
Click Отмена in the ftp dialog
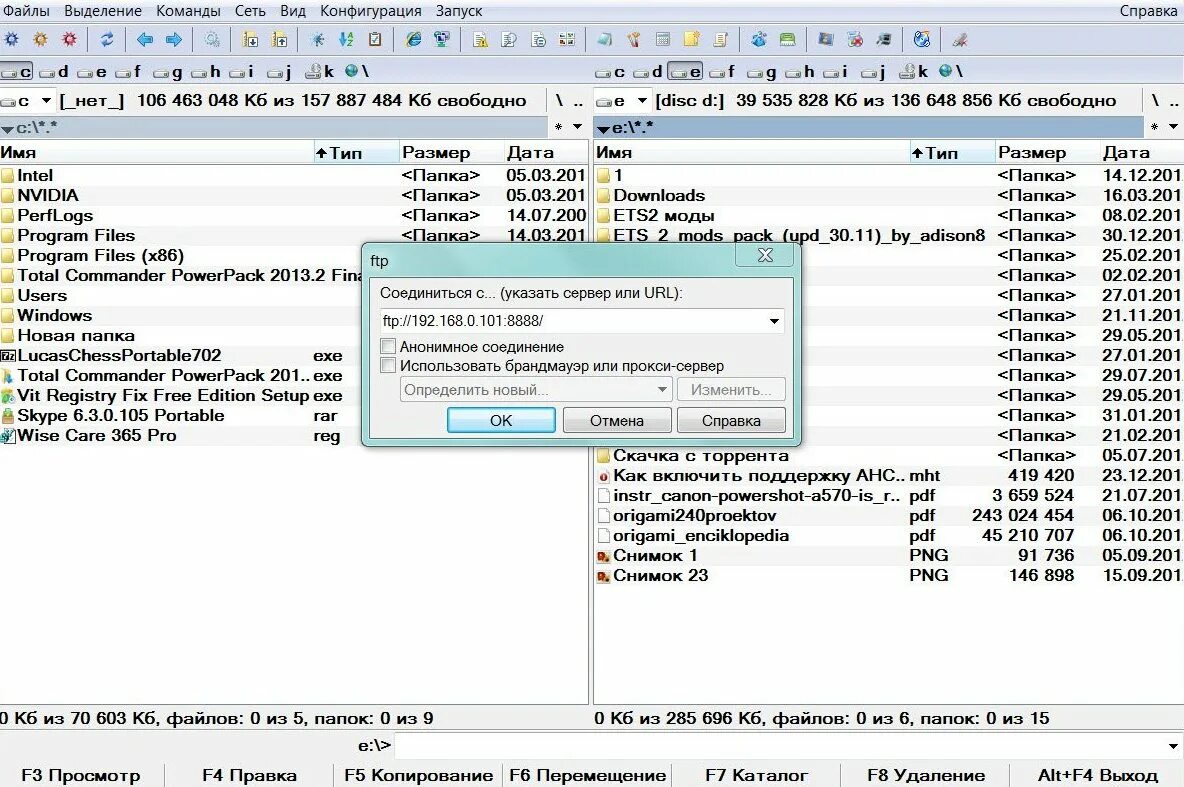coord(617,421)
